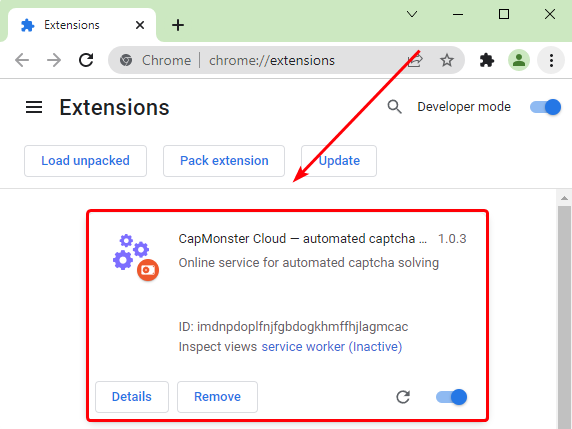
Task: Open the hamburger main menu beside Extensions
Action: point(34,107)
